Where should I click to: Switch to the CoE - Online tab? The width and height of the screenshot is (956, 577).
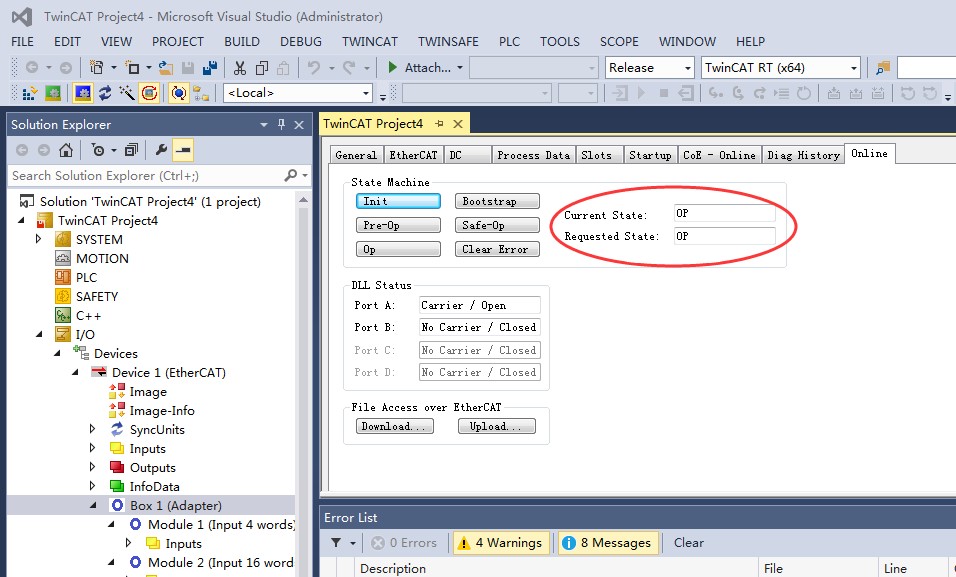click(x=719, y=155)
